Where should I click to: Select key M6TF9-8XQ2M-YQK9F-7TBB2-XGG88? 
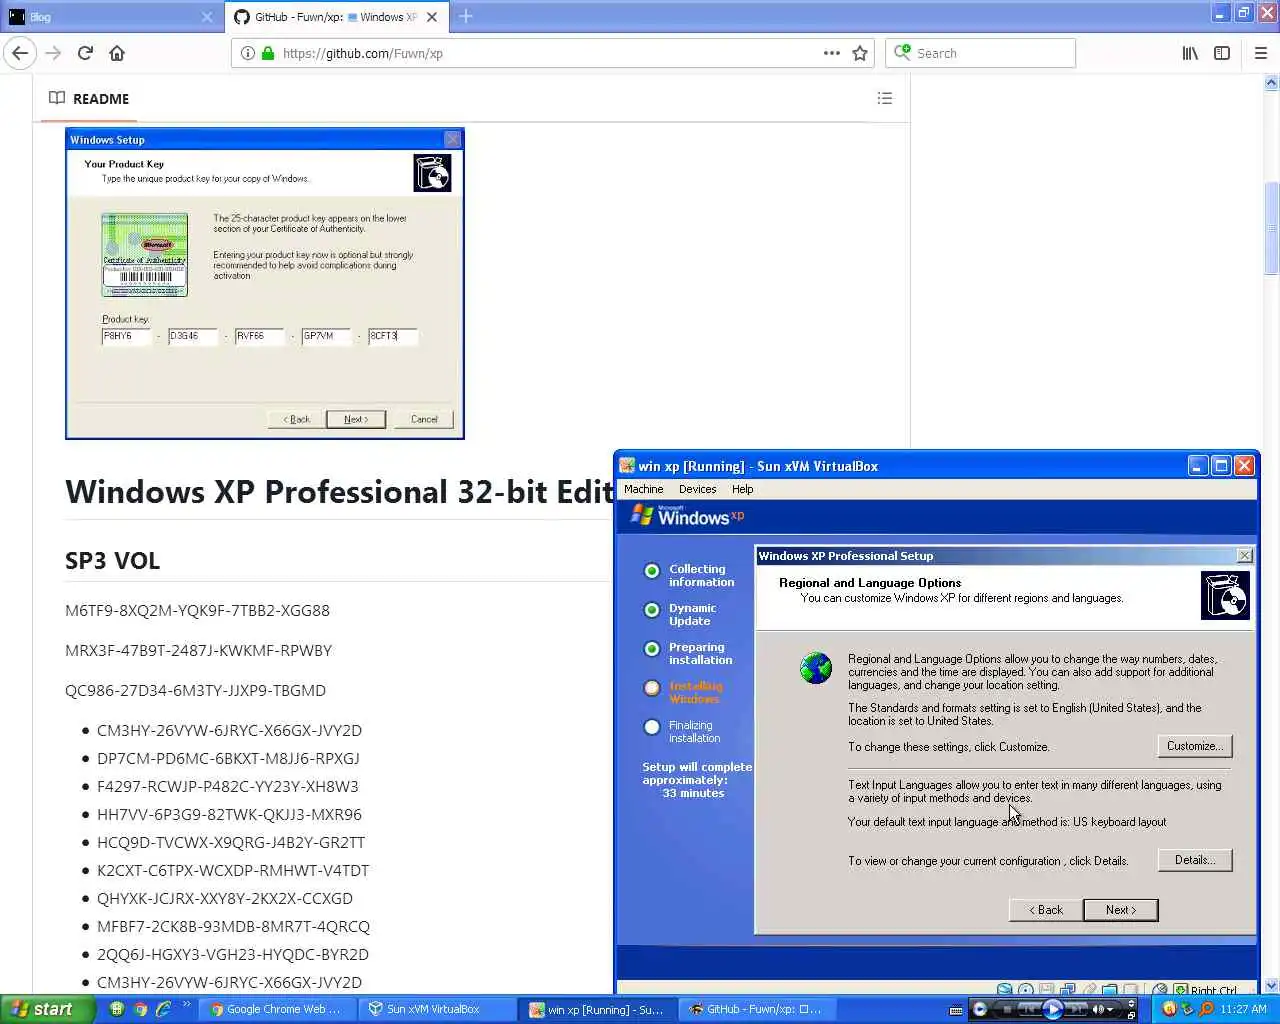coord(197,610)
